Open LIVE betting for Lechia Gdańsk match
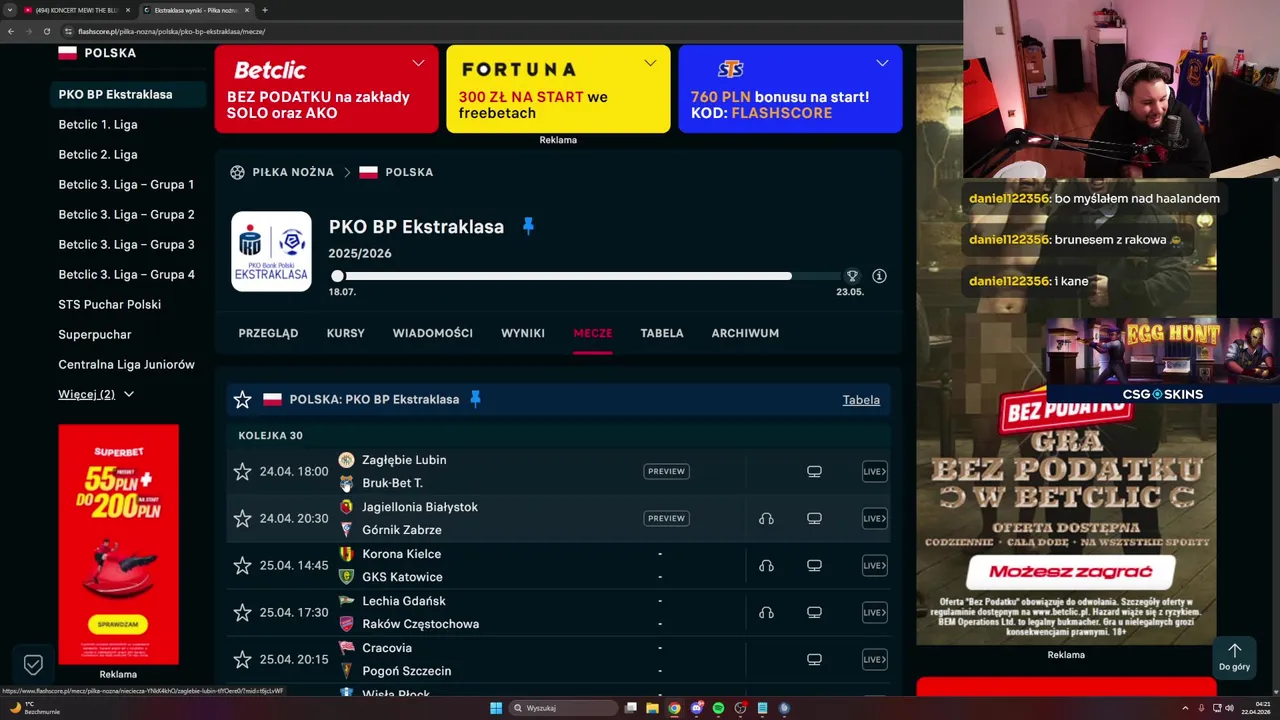This screenshot has width=1280, height=720. 874,612
